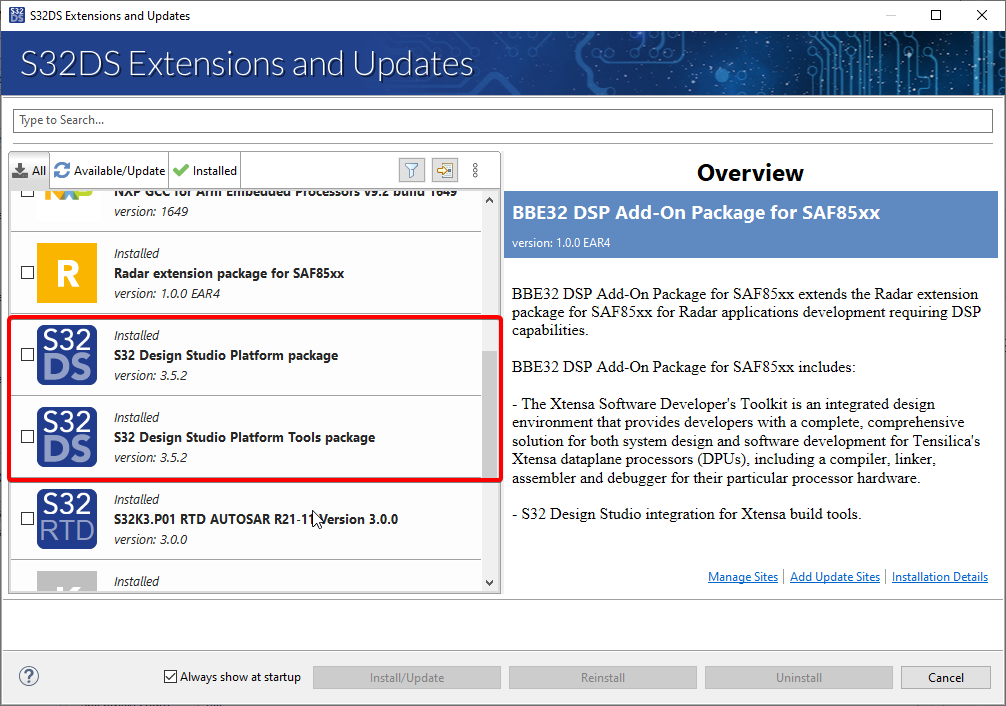Check the Radar extension package for SAF85xx
This screenshot has width=1006, height=706.
coord(27,272)
